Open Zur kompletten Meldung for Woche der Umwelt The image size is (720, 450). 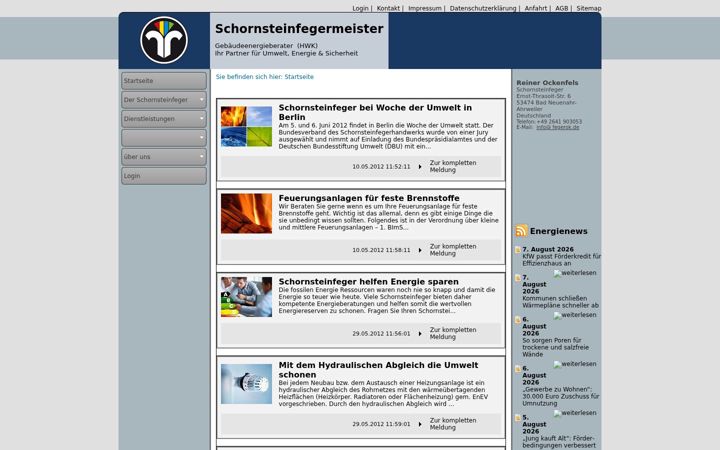[453, 166]
